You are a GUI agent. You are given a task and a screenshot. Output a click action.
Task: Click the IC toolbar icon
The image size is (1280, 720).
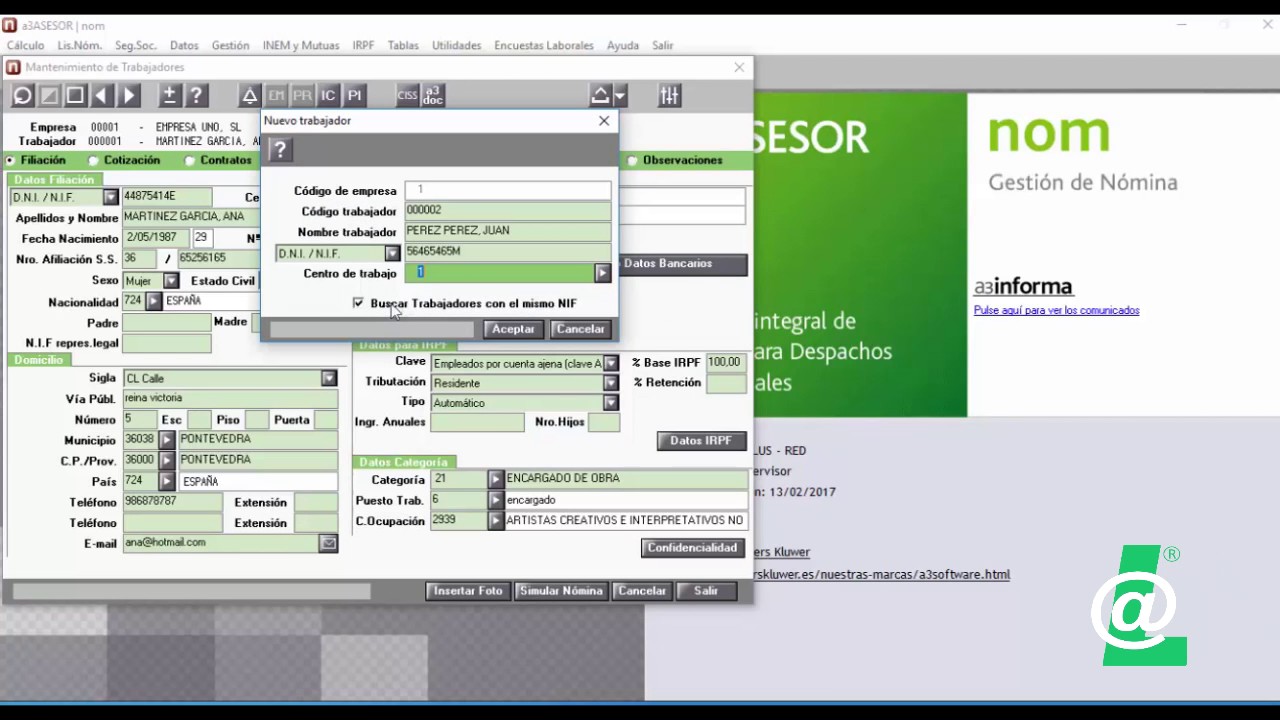[328, 96]
